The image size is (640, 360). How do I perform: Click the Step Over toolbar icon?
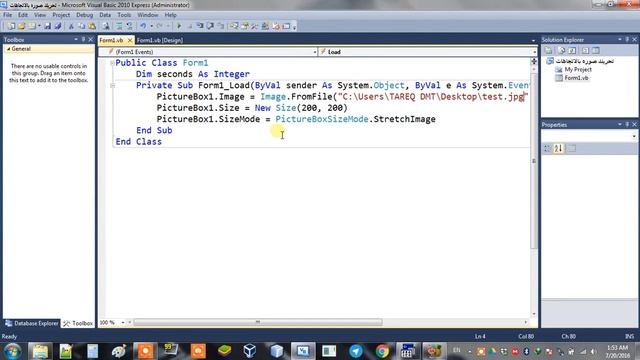click(x=210, y=26)
